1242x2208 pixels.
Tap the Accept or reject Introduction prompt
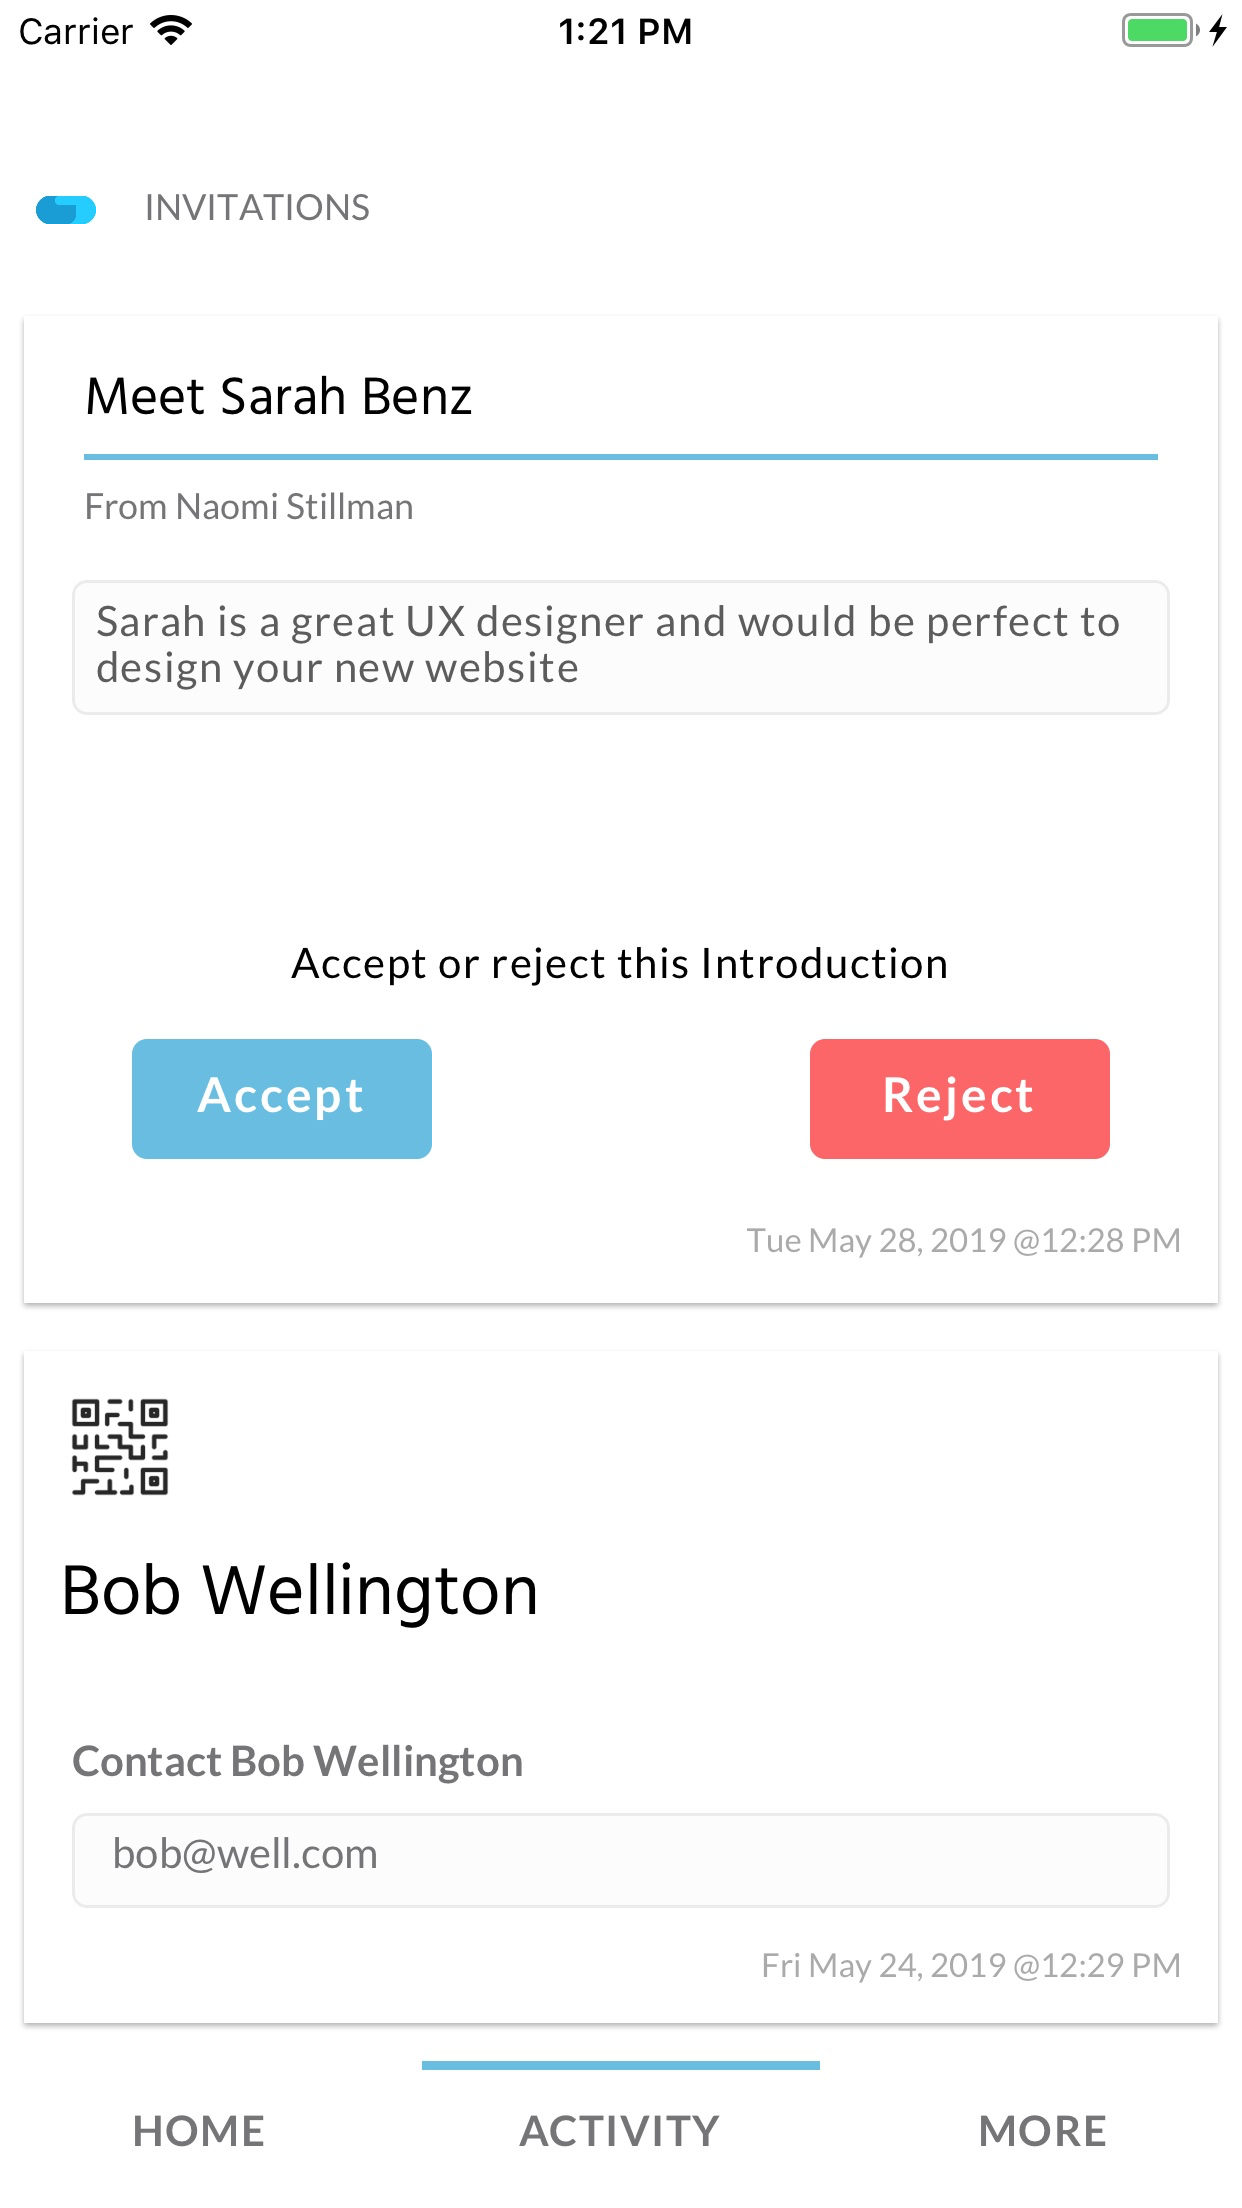(620, 964)
